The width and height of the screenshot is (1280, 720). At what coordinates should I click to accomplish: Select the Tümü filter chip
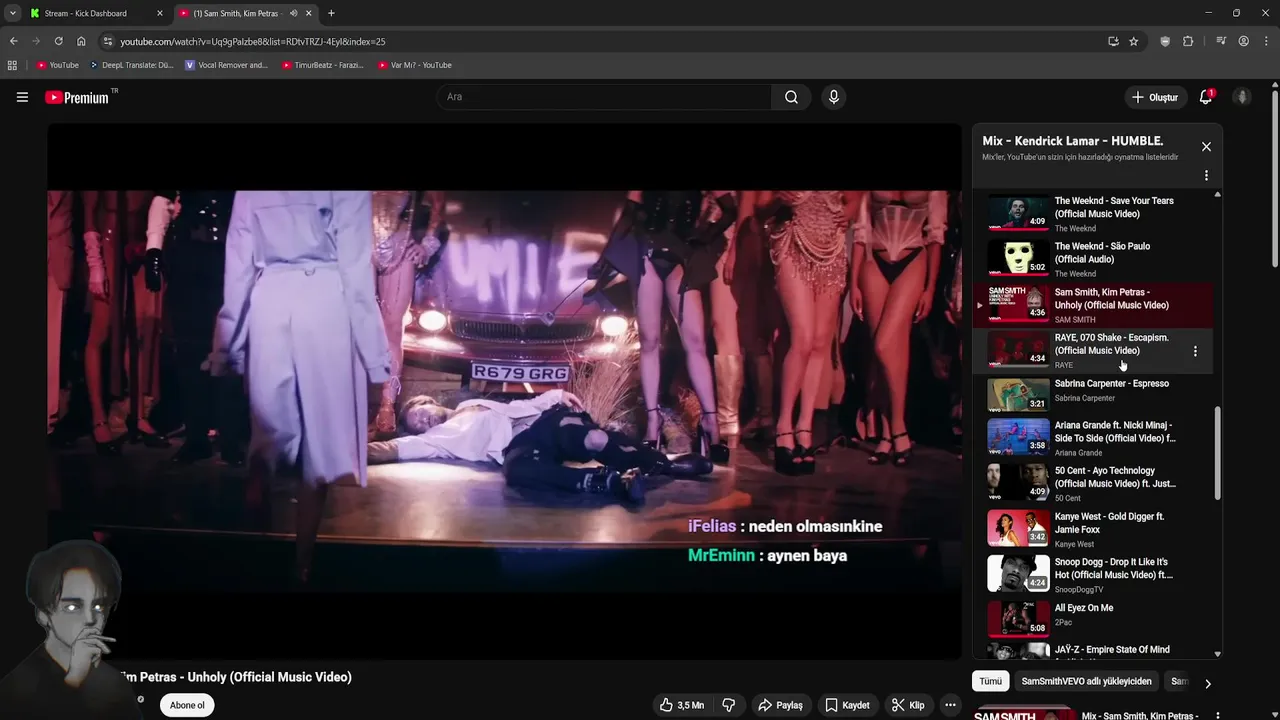click(x=990, y=681)
